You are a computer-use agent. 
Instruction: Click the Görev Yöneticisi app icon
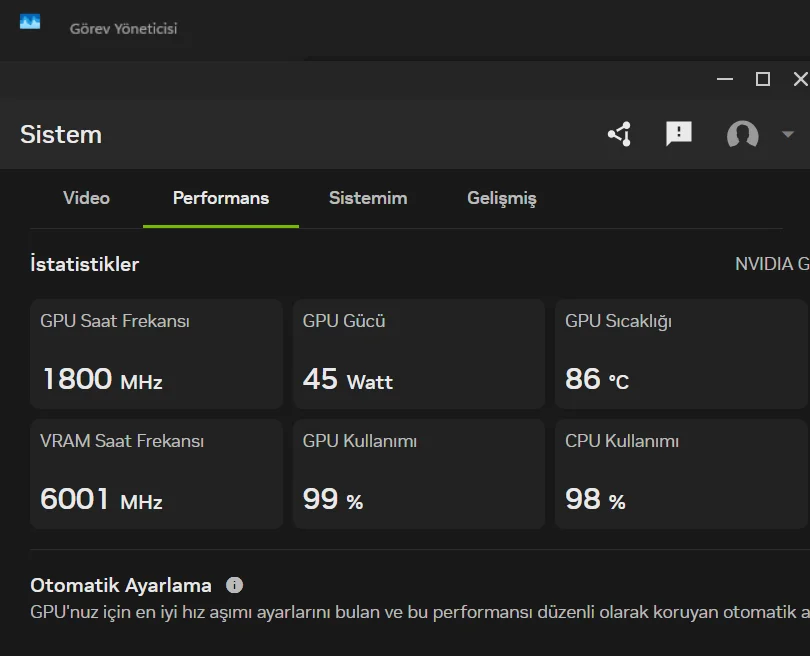click(x=30, y=22)
